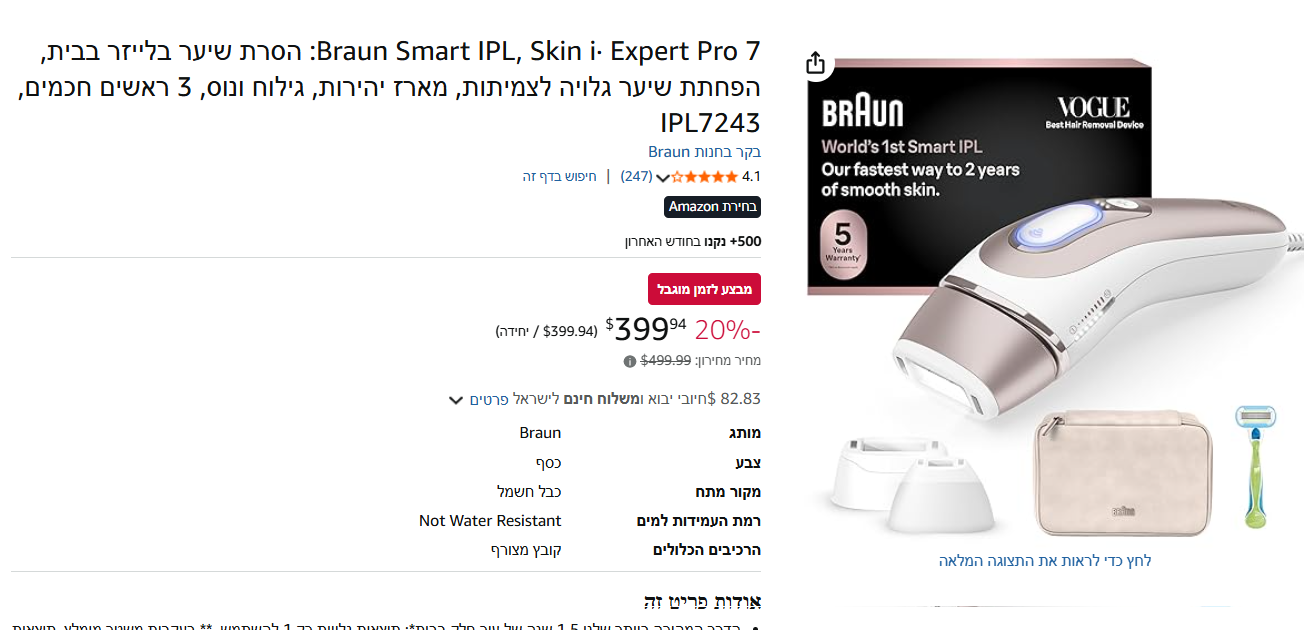The width and height of the screenshot is (1304, 630).
Task: Click the Vogue logo on the box
Action: (x=1093, y=108)
